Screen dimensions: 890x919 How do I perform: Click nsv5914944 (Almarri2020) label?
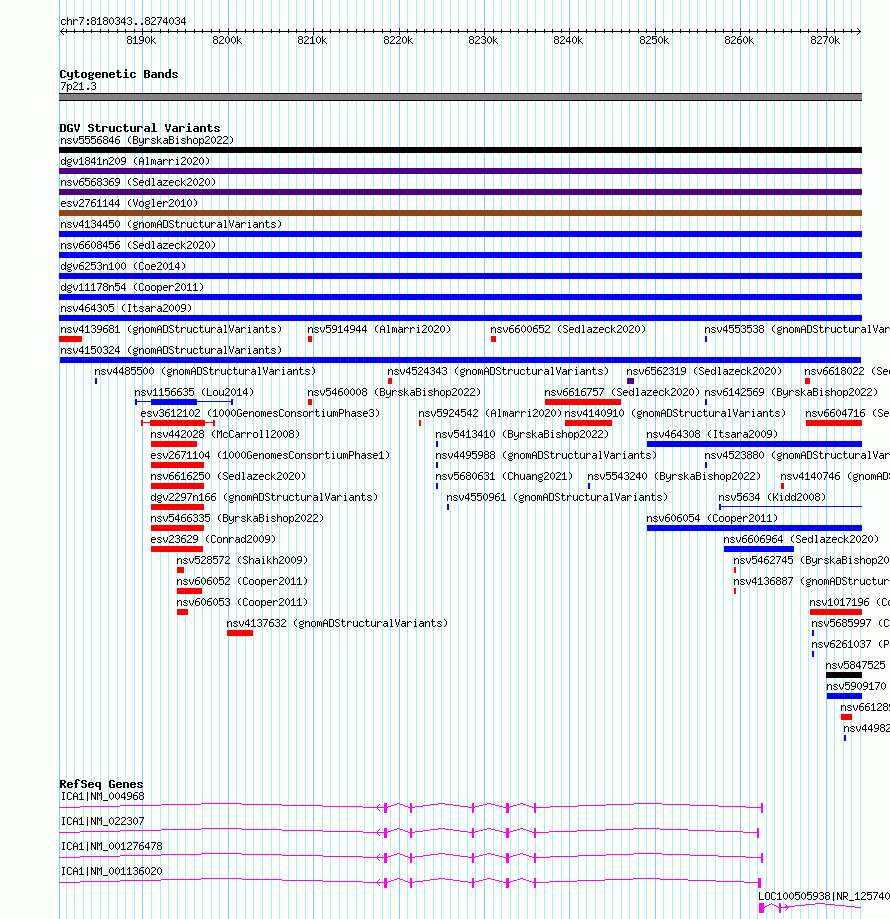pos(380,330)
